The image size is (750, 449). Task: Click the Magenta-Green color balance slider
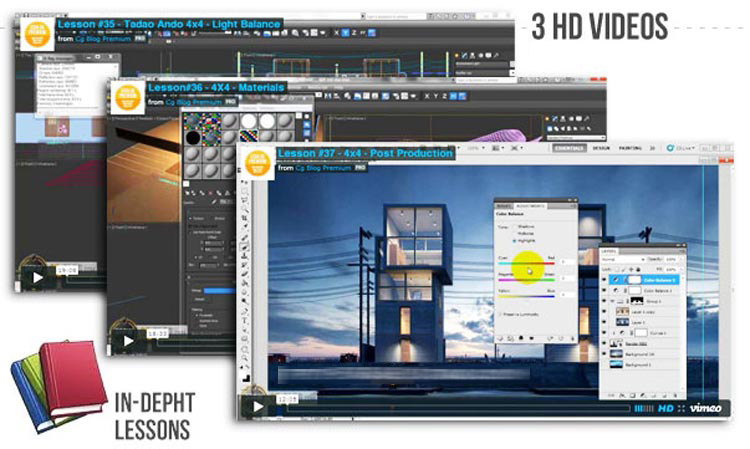[526, 280]
